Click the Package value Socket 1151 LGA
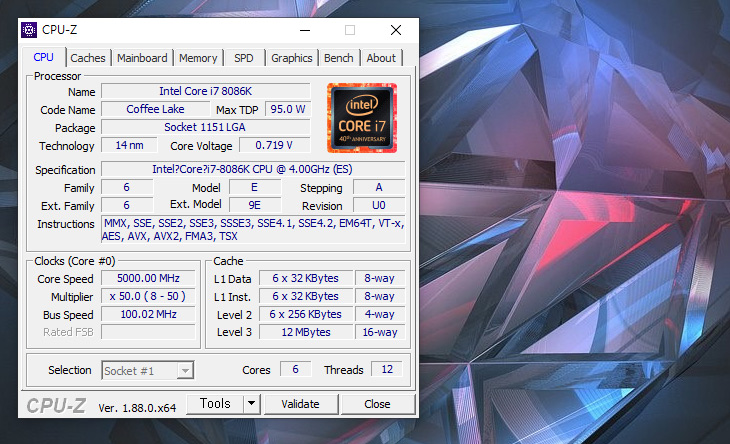 point(205,127)
